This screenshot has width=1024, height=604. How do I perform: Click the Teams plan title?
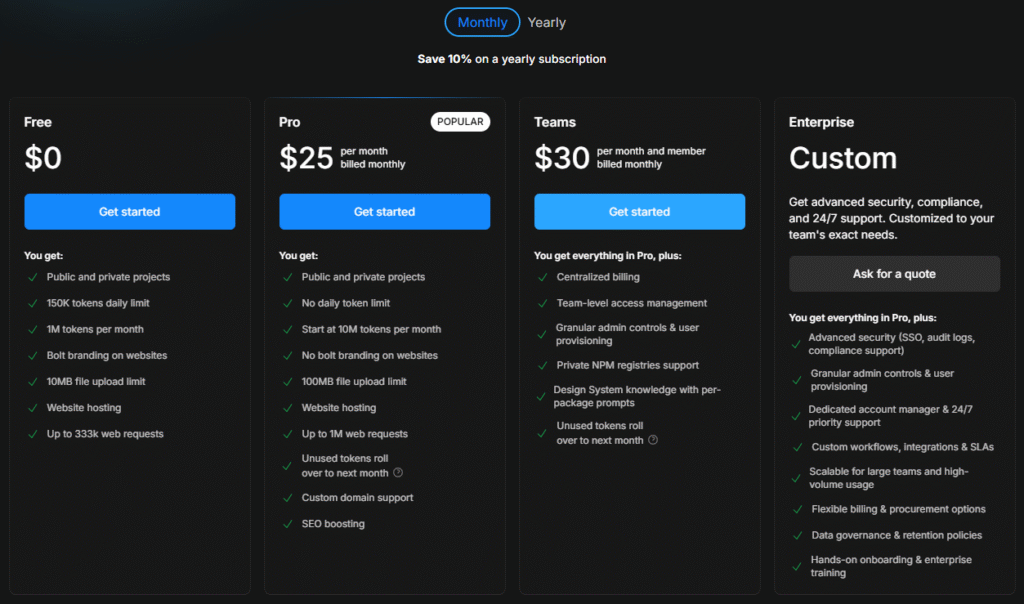click(x=555, y=122)
